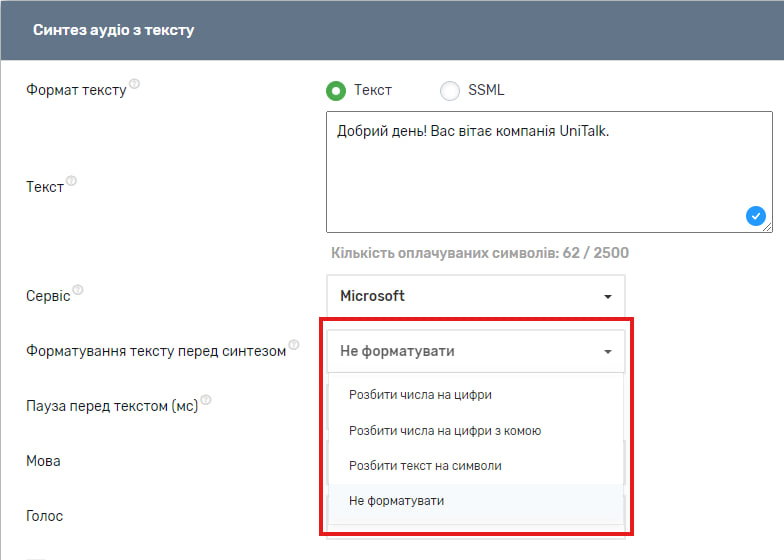784x560 pixels.
Task: Collapse the Не форматувати dropdown field
Action: tap(475, 352)
